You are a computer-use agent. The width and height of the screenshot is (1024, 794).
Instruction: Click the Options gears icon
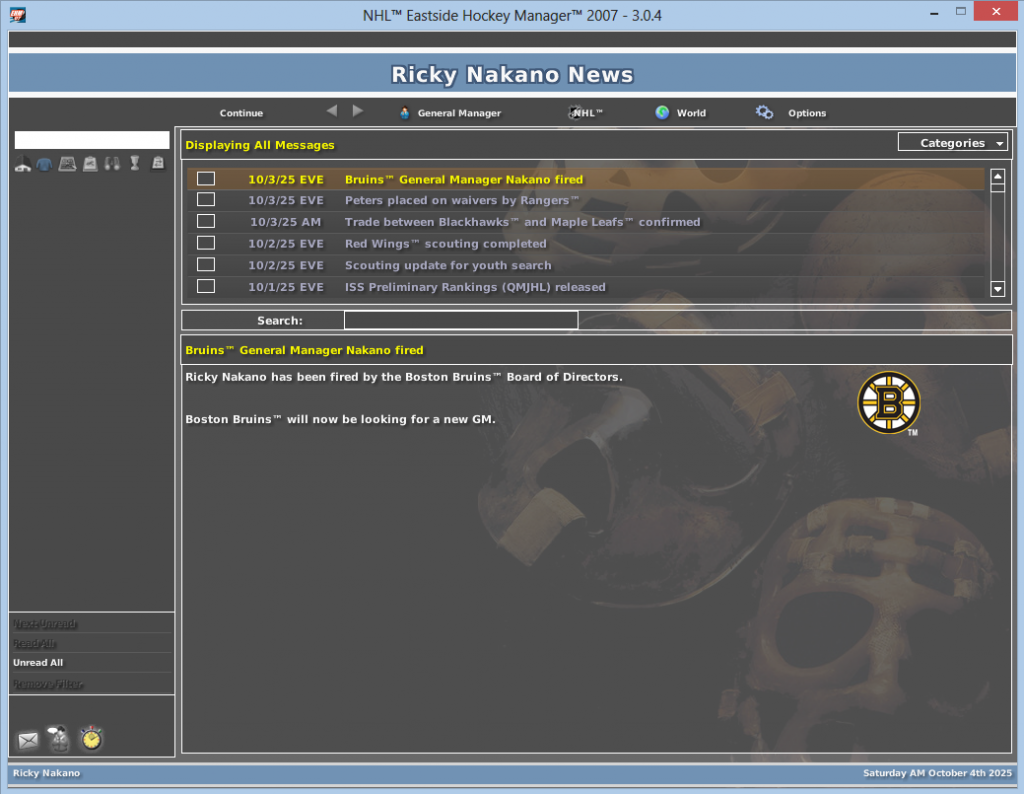764,112
